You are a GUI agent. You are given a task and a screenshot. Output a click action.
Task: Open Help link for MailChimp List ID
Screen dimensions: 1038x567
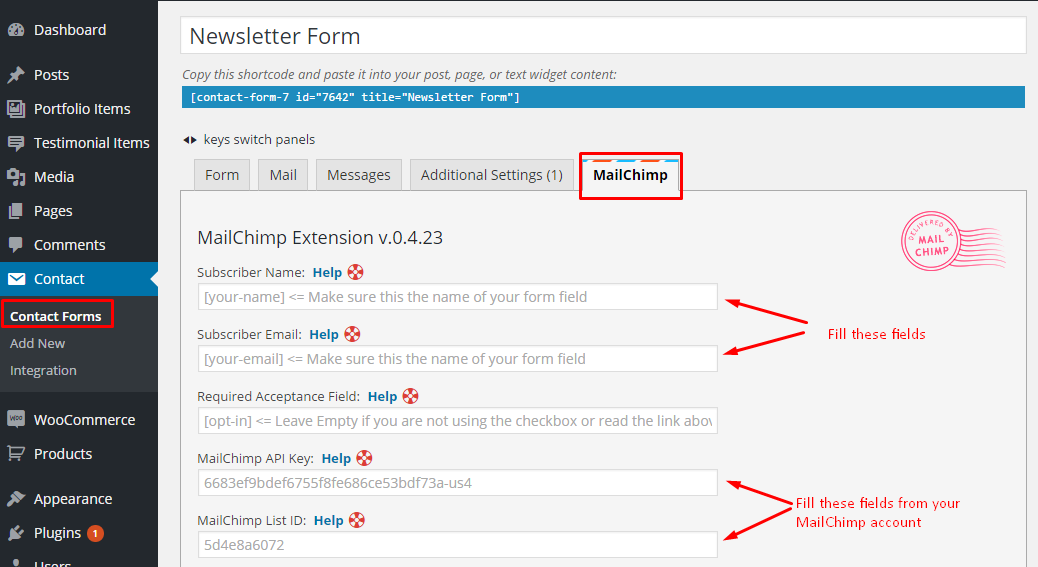pyautogui.click(x=328, y=520)
